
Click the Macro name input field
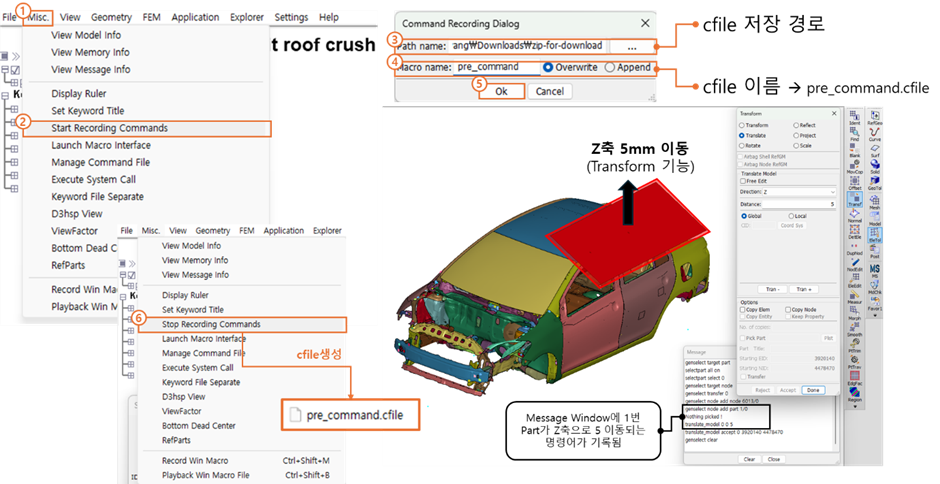(x=495, y=68)
